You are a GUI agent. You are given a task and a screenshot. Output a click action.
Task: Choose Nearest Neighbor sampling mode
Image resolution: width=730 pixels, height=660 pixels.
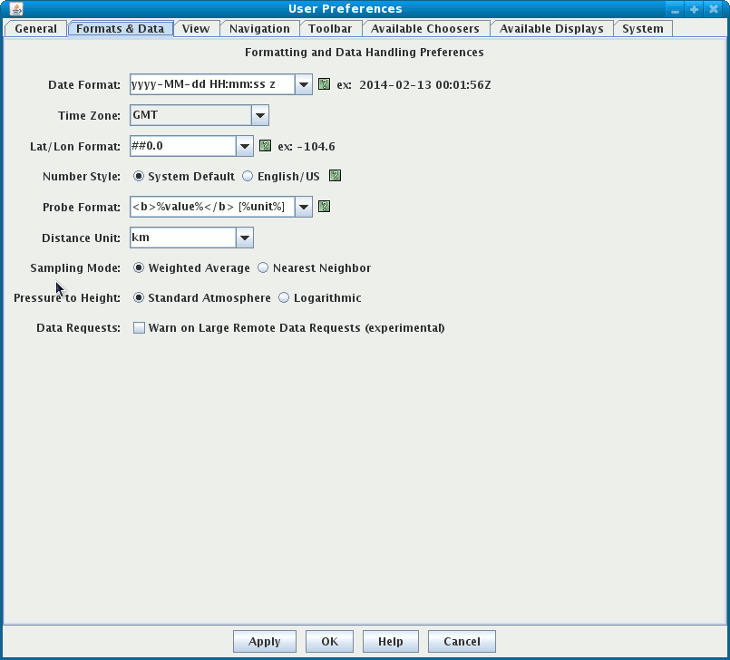(x=264, y=268)
